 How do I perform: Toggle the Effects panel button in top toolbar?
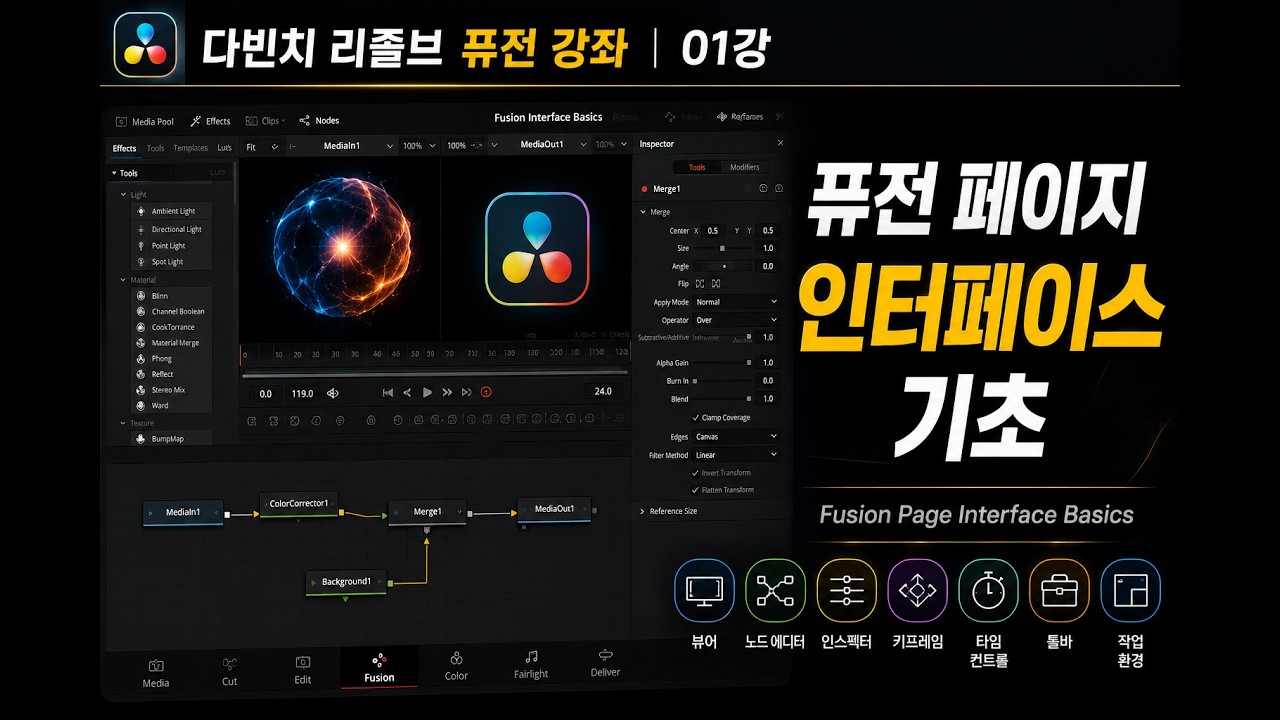pyautogui.click(x=210, y=121)
